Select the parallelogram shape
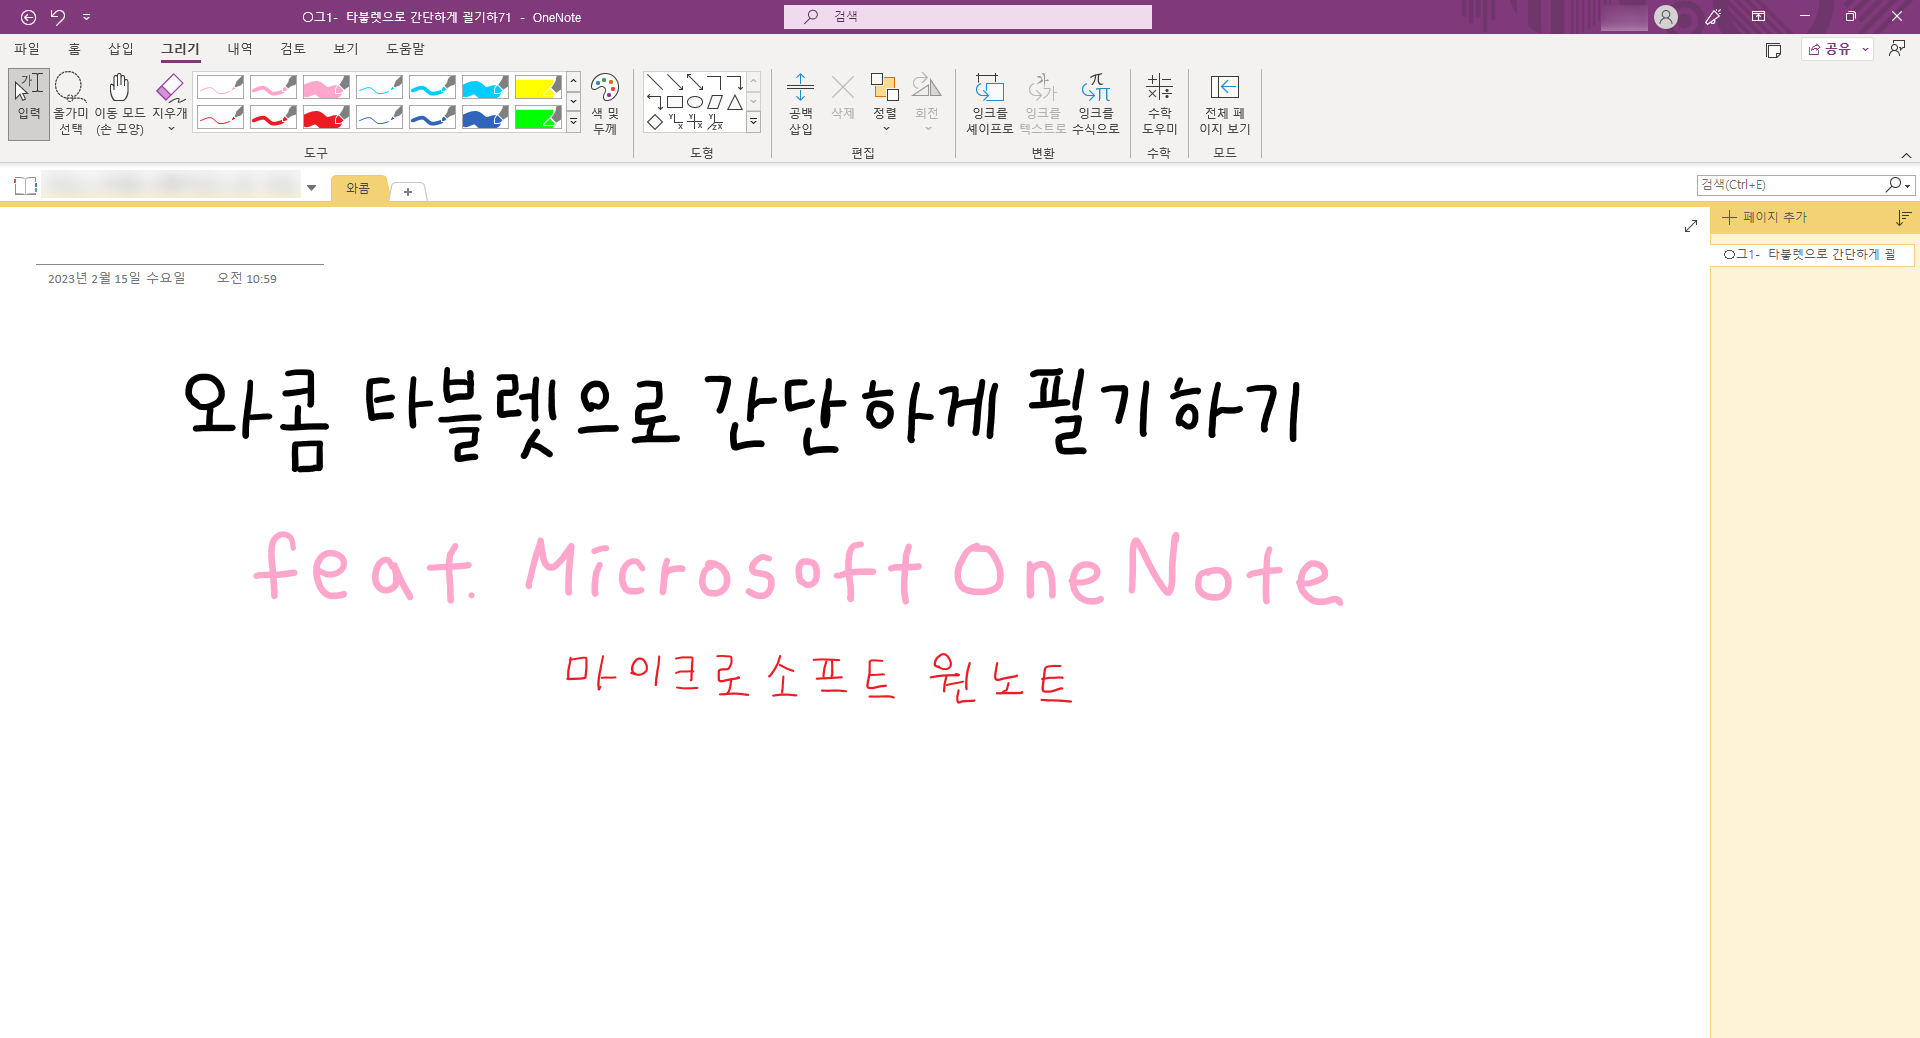Viewport: 1920px width, 1038px height. coord(715,102)
